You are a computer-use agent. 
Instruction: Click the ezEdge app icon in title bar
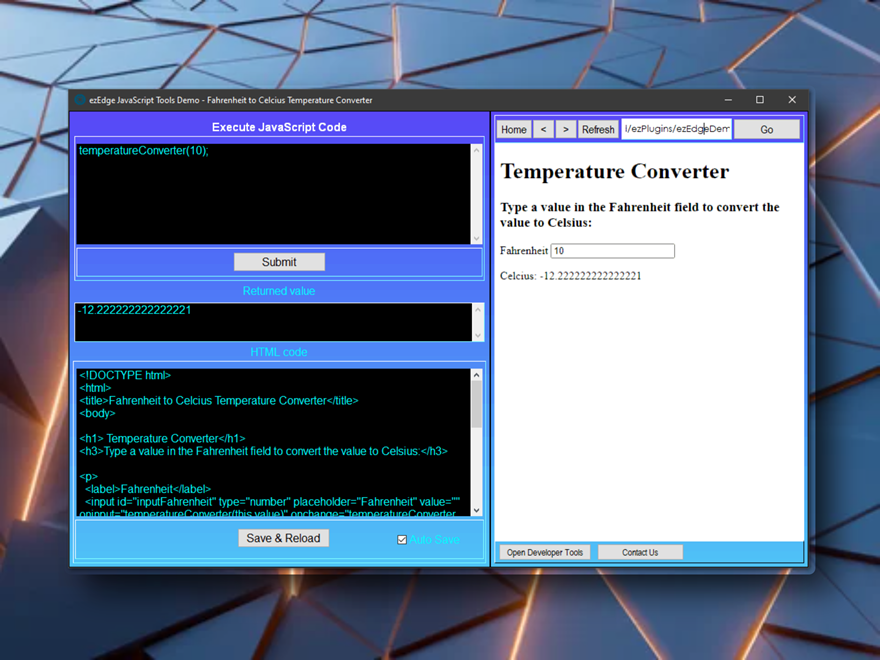[x=80, y=100]
